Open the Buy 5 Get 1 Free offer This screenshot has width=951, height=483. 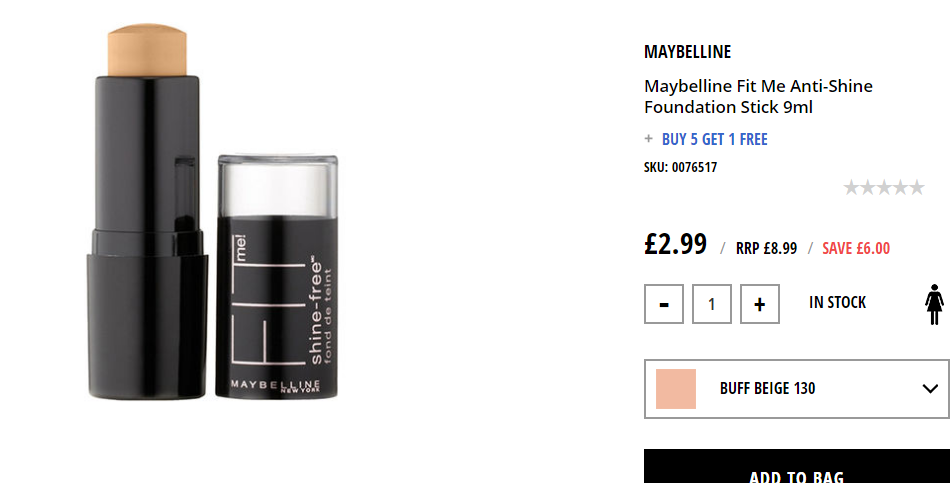click(714, 139)
